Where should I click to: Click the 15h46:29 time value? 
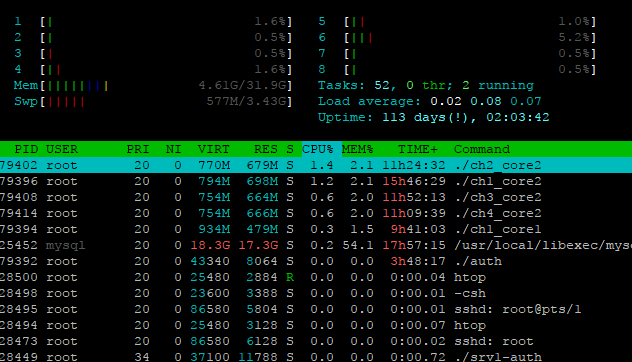coord(414,181)
